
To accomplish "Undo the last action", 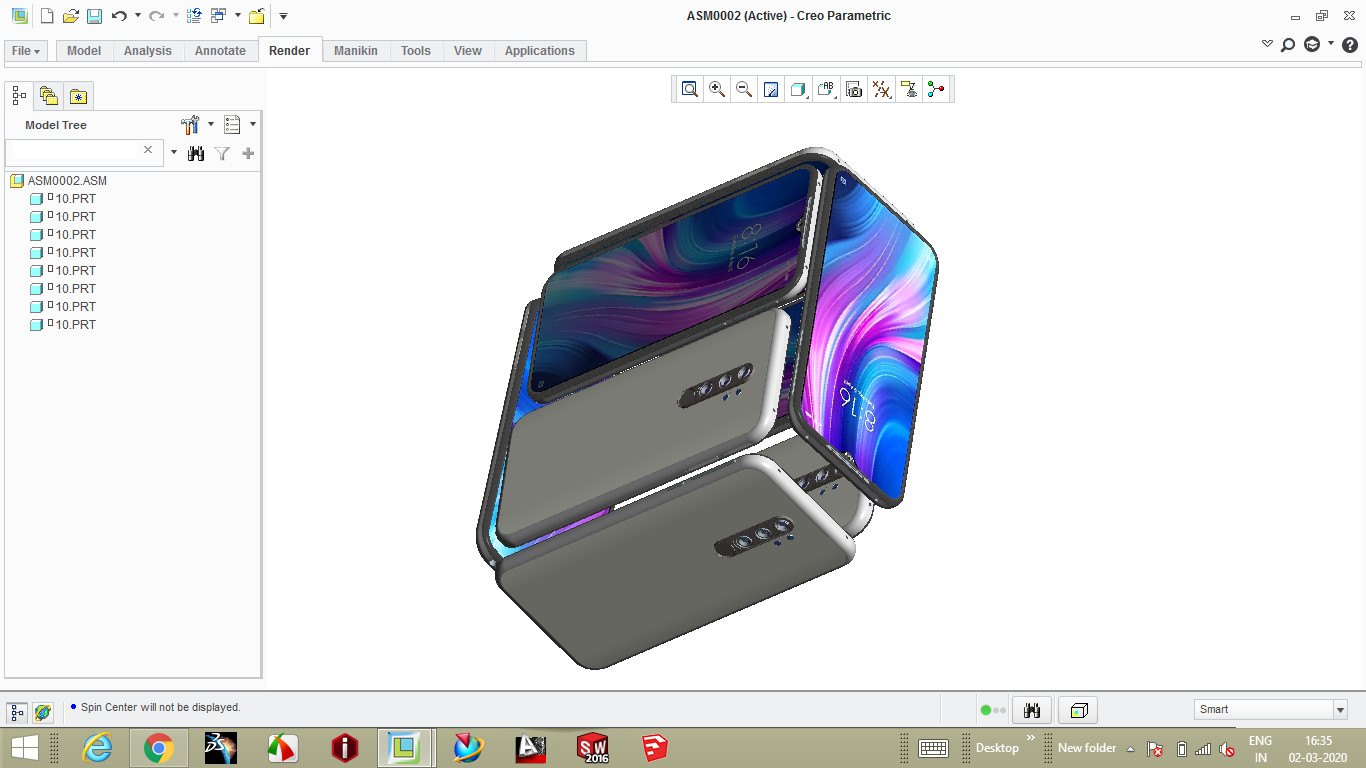I will click(x=119, y=16).
